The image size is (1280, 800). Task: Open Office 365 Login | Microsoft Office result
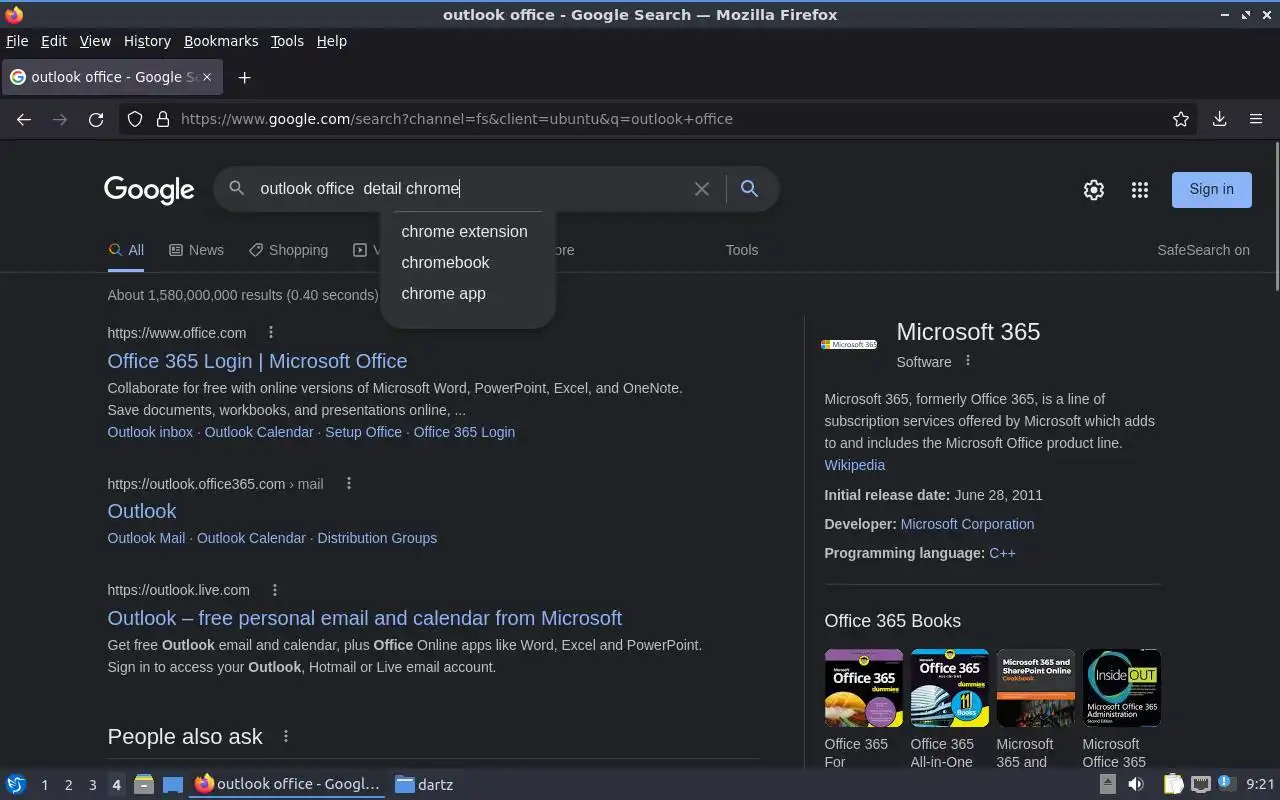click(x=257, y=361)
